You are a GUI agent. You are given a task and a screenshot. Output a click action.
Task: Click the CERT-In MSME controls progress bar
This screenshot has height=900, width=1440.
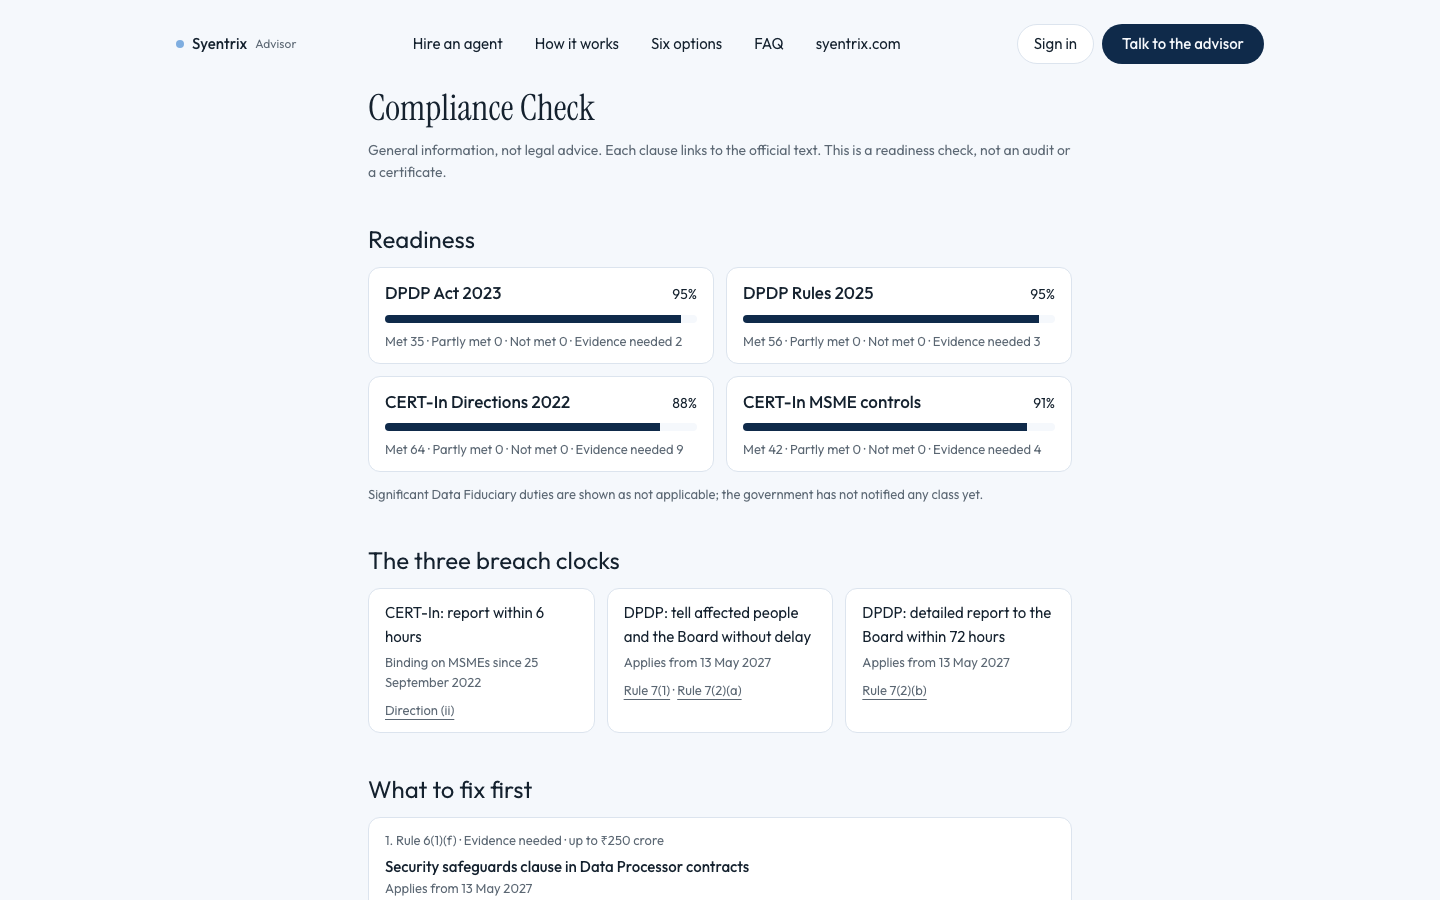tap(898, 427)
